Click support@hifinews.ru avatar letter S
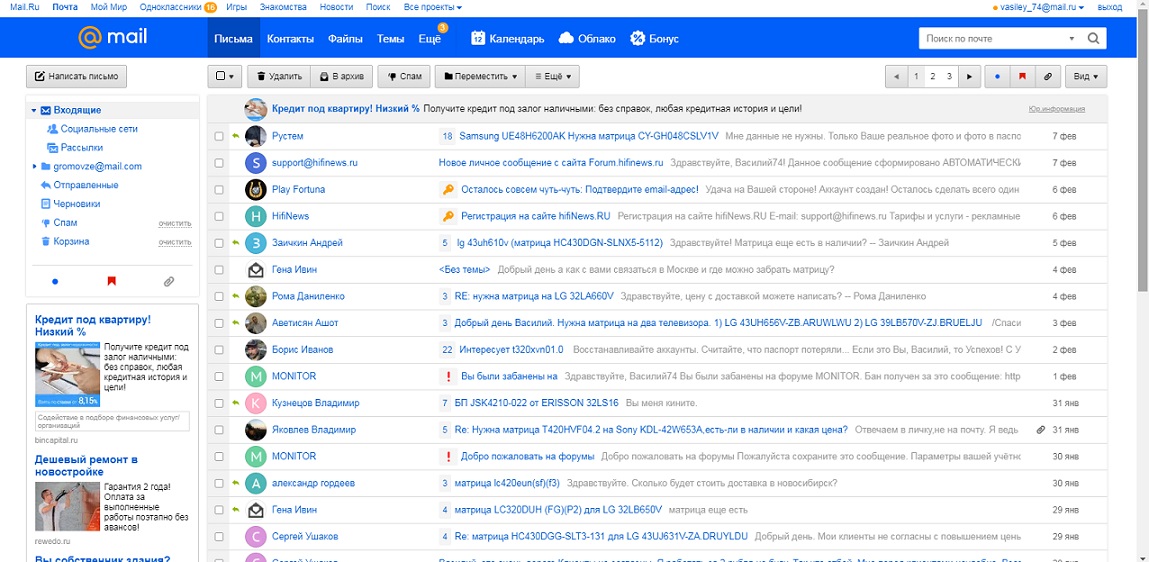 (256, 163)
